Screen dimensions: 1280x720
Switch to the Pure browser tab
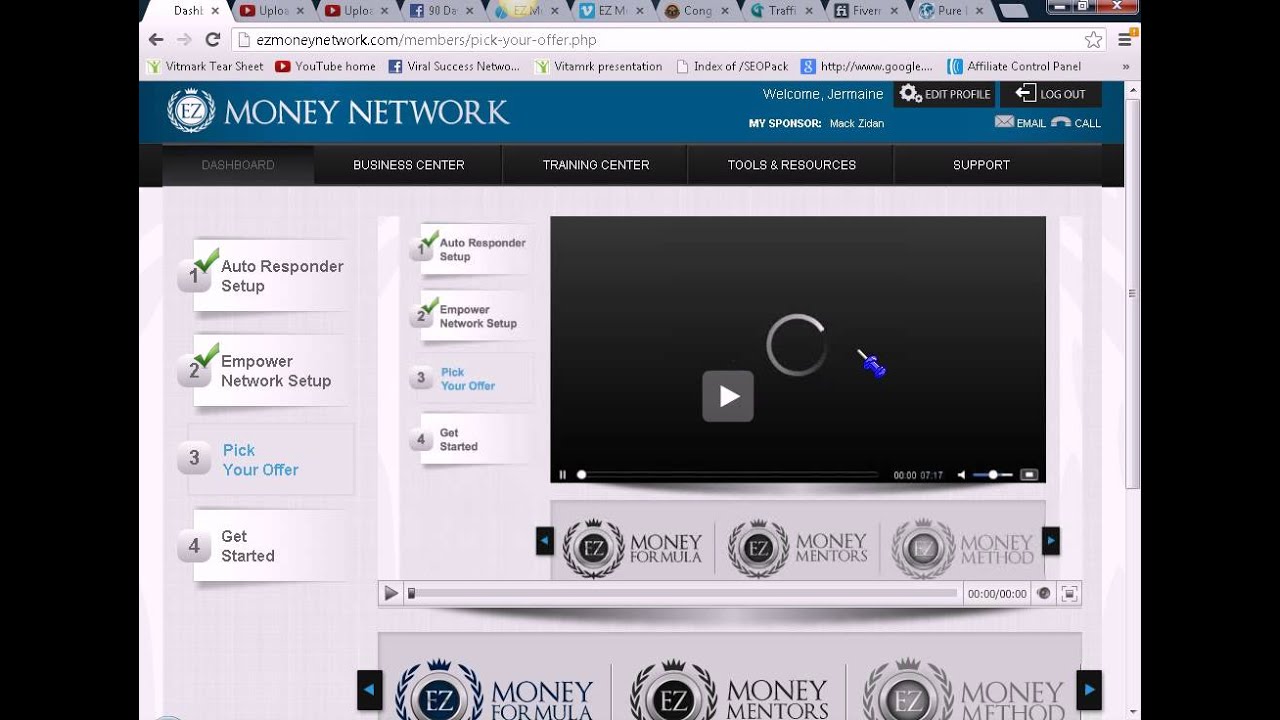[952, 11]
